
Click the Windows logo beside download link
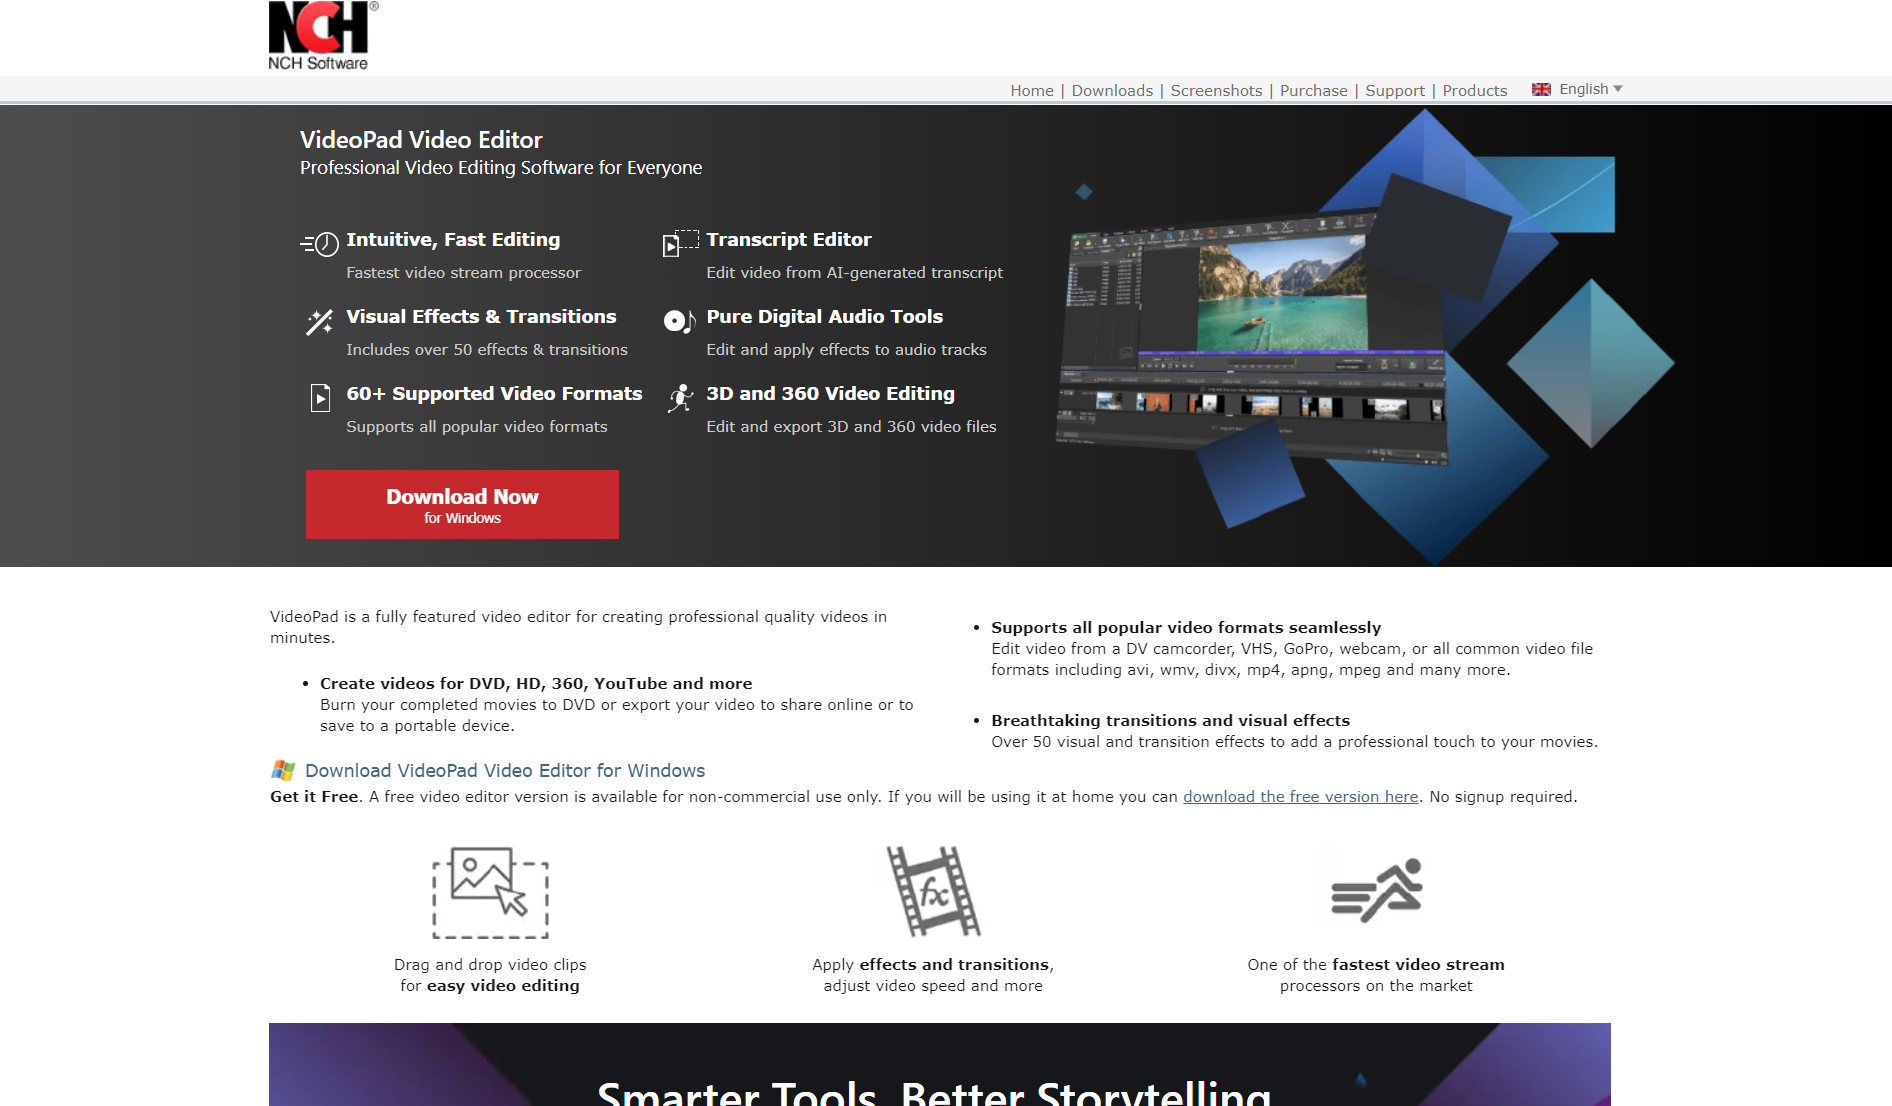[283, 770]
